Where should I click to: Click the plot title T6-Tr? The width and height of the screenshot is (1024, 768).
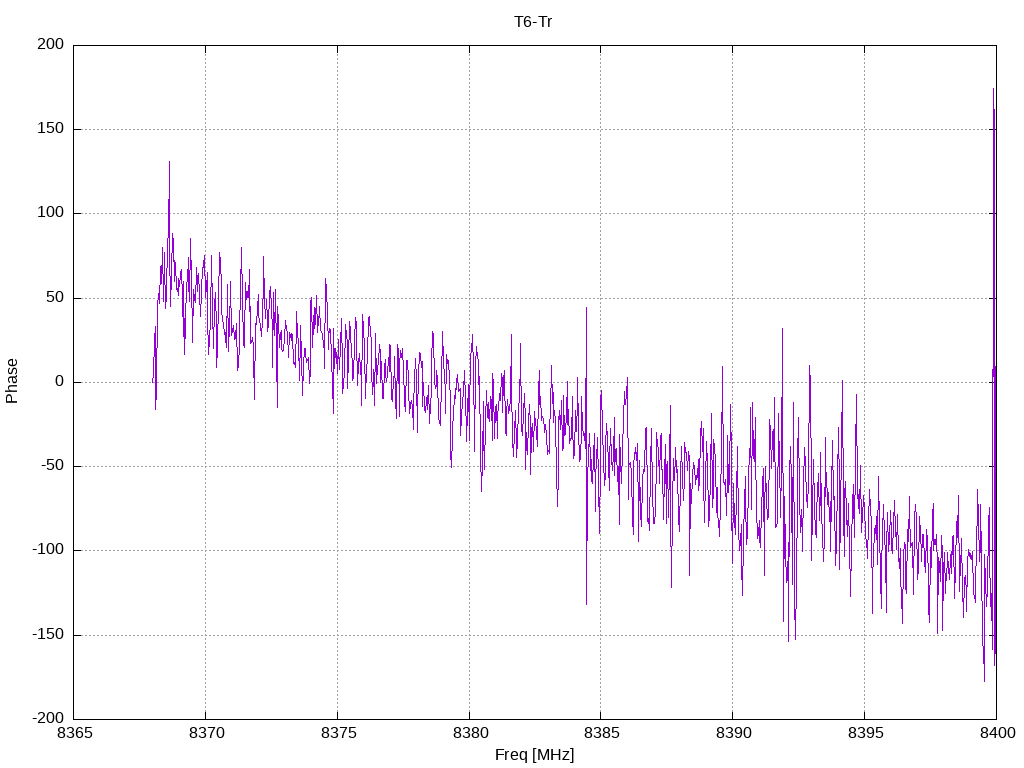[x=533, y=22]
